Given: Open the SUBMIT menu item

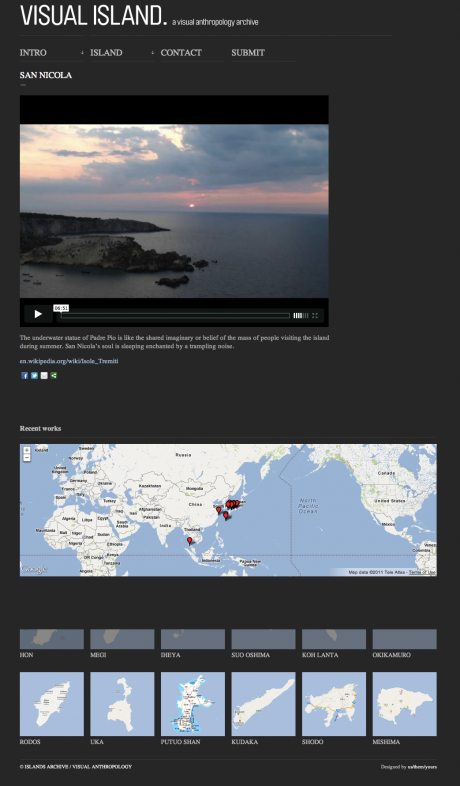Looking at the screenshot, I should [x=248, y=53].
